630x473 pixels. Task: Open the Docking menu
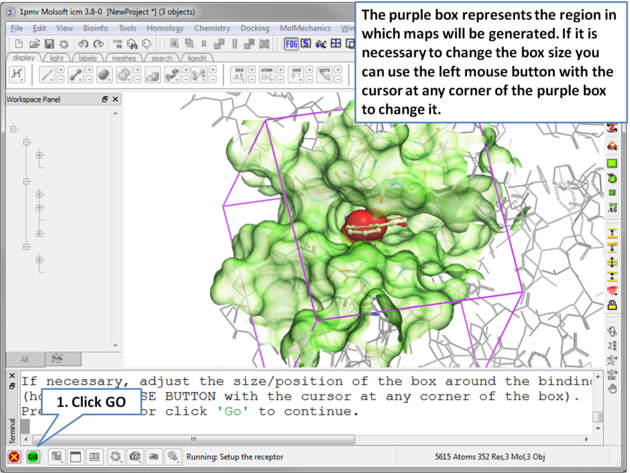tap(254, 29)
